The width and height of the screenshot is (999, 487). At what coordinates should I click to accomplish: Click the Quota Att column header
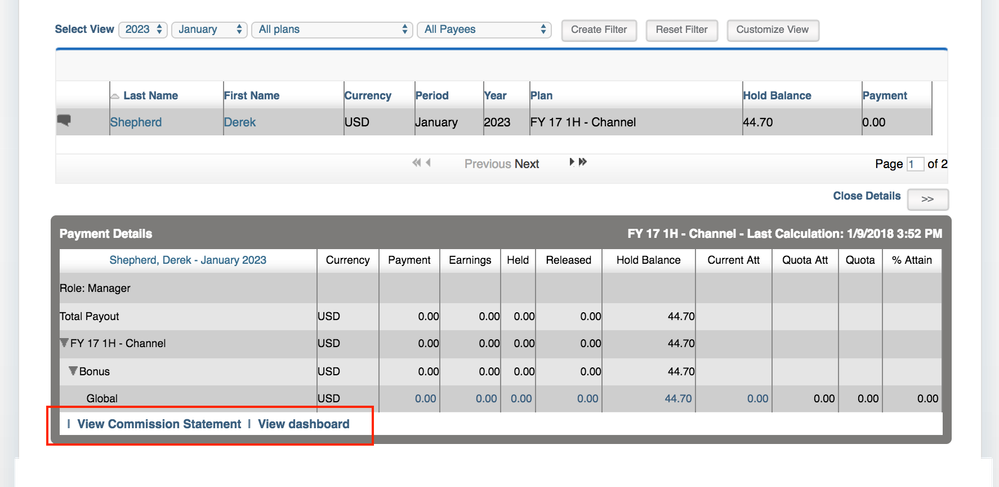point(805,260)
